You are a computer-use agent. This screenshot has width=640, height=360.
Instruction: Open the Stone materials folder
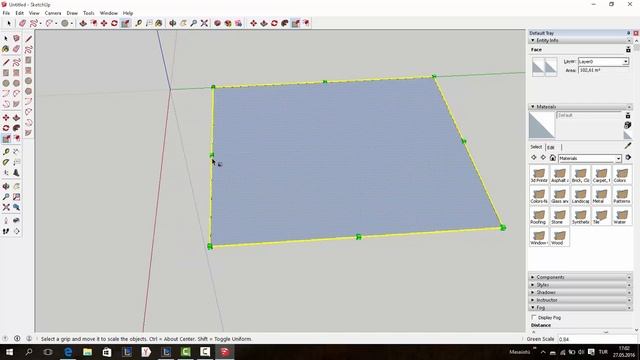tap(560, 216)
